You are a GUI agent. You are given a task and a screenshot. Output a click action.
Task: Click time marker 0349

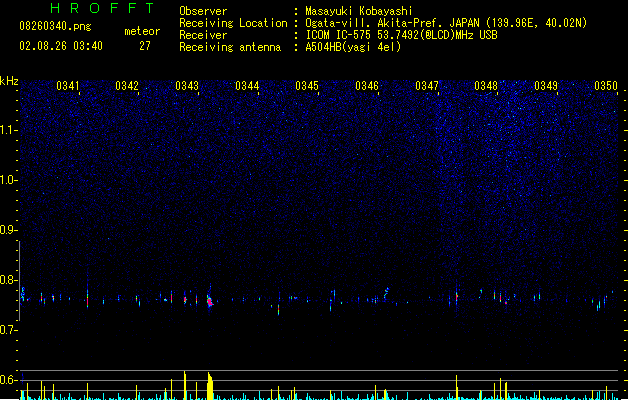pyautogui.click(x=546, y=86)
